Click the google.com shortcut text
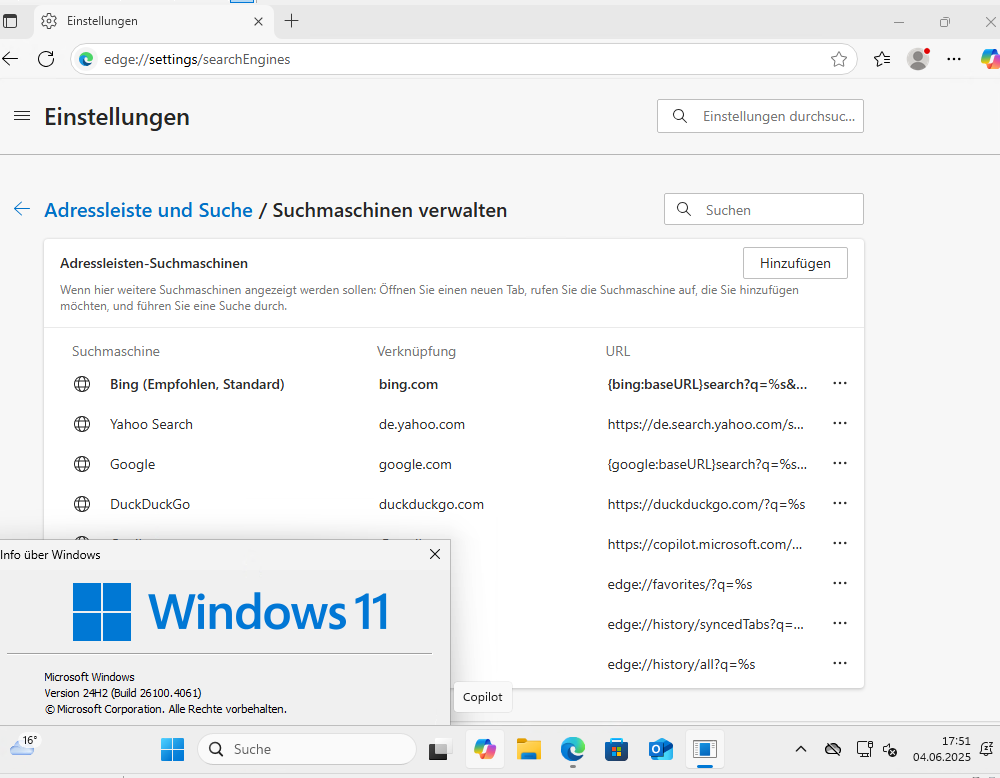This screenshot has height=778, width=1000. [415, 465]
